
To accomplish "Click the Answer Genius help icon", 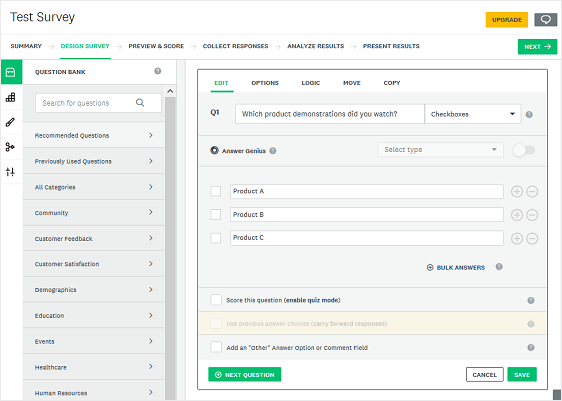I will pyautogui.click(x=273, y=151).
